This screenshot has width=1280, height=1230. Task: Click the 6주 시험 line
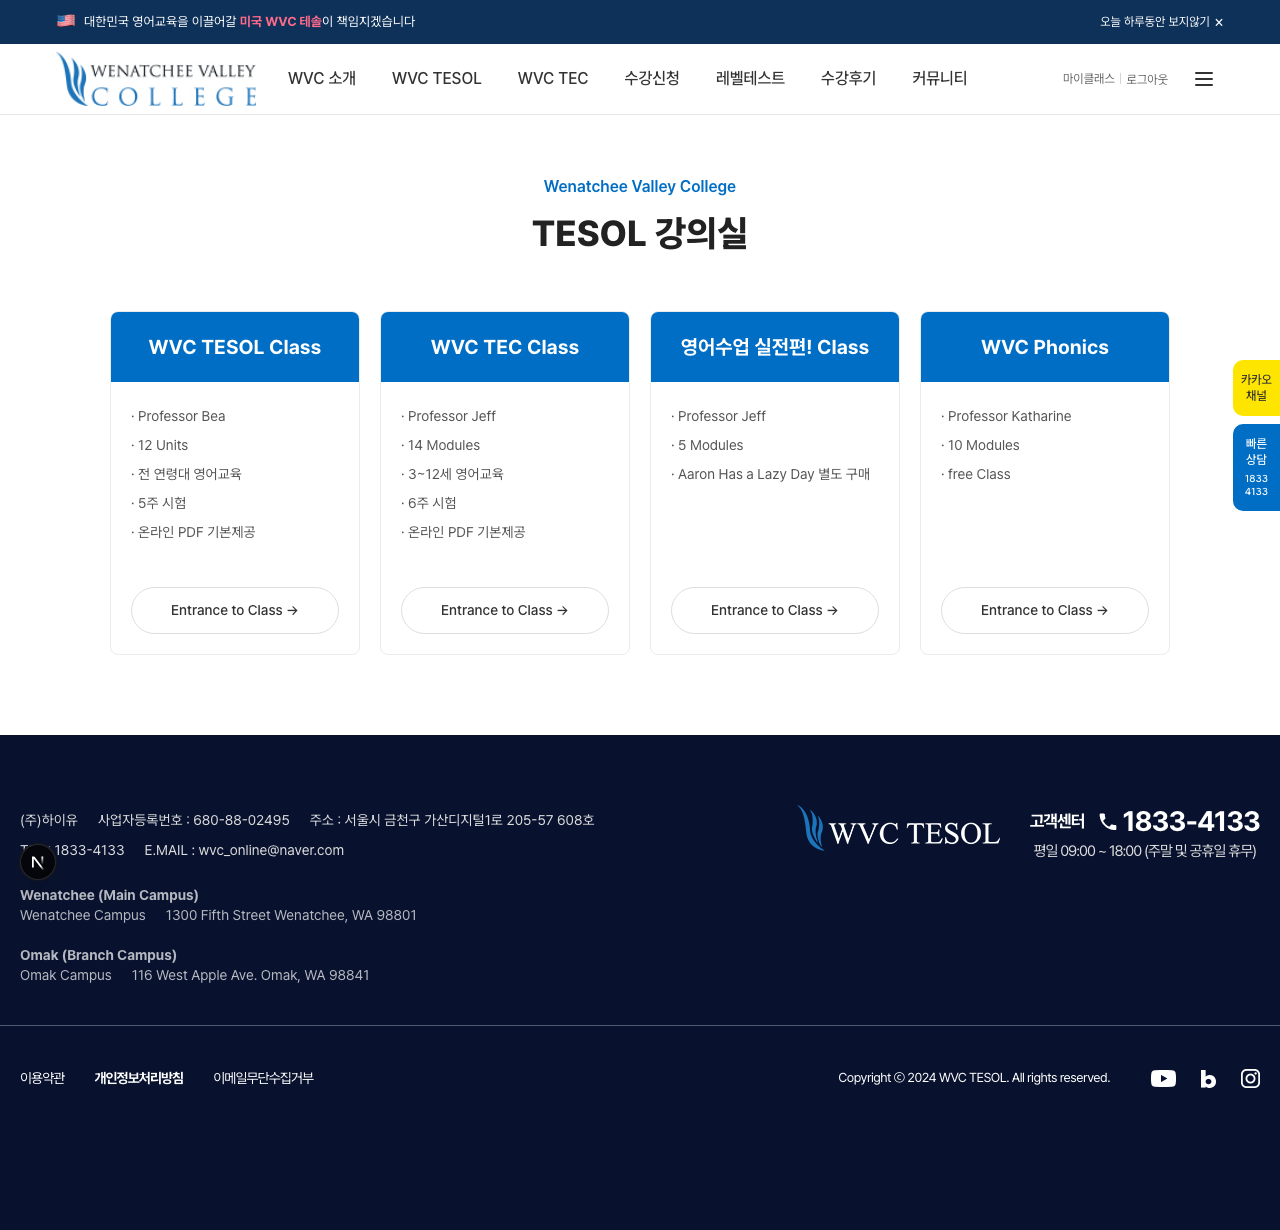tap(429, 503)
